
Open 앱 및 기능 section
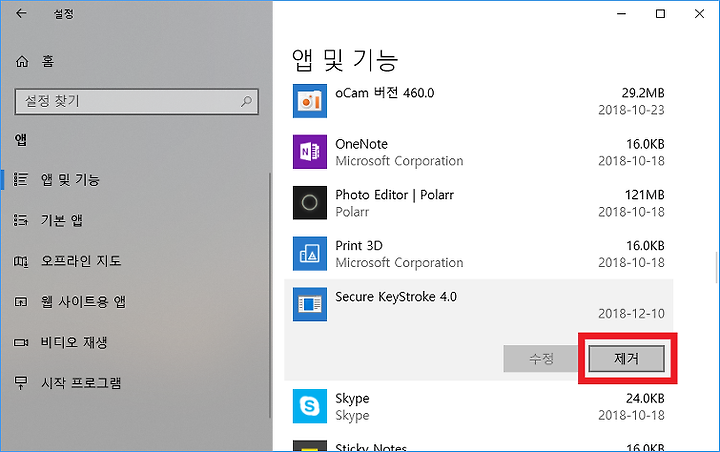pyautogui.click(x=70, y=180)
